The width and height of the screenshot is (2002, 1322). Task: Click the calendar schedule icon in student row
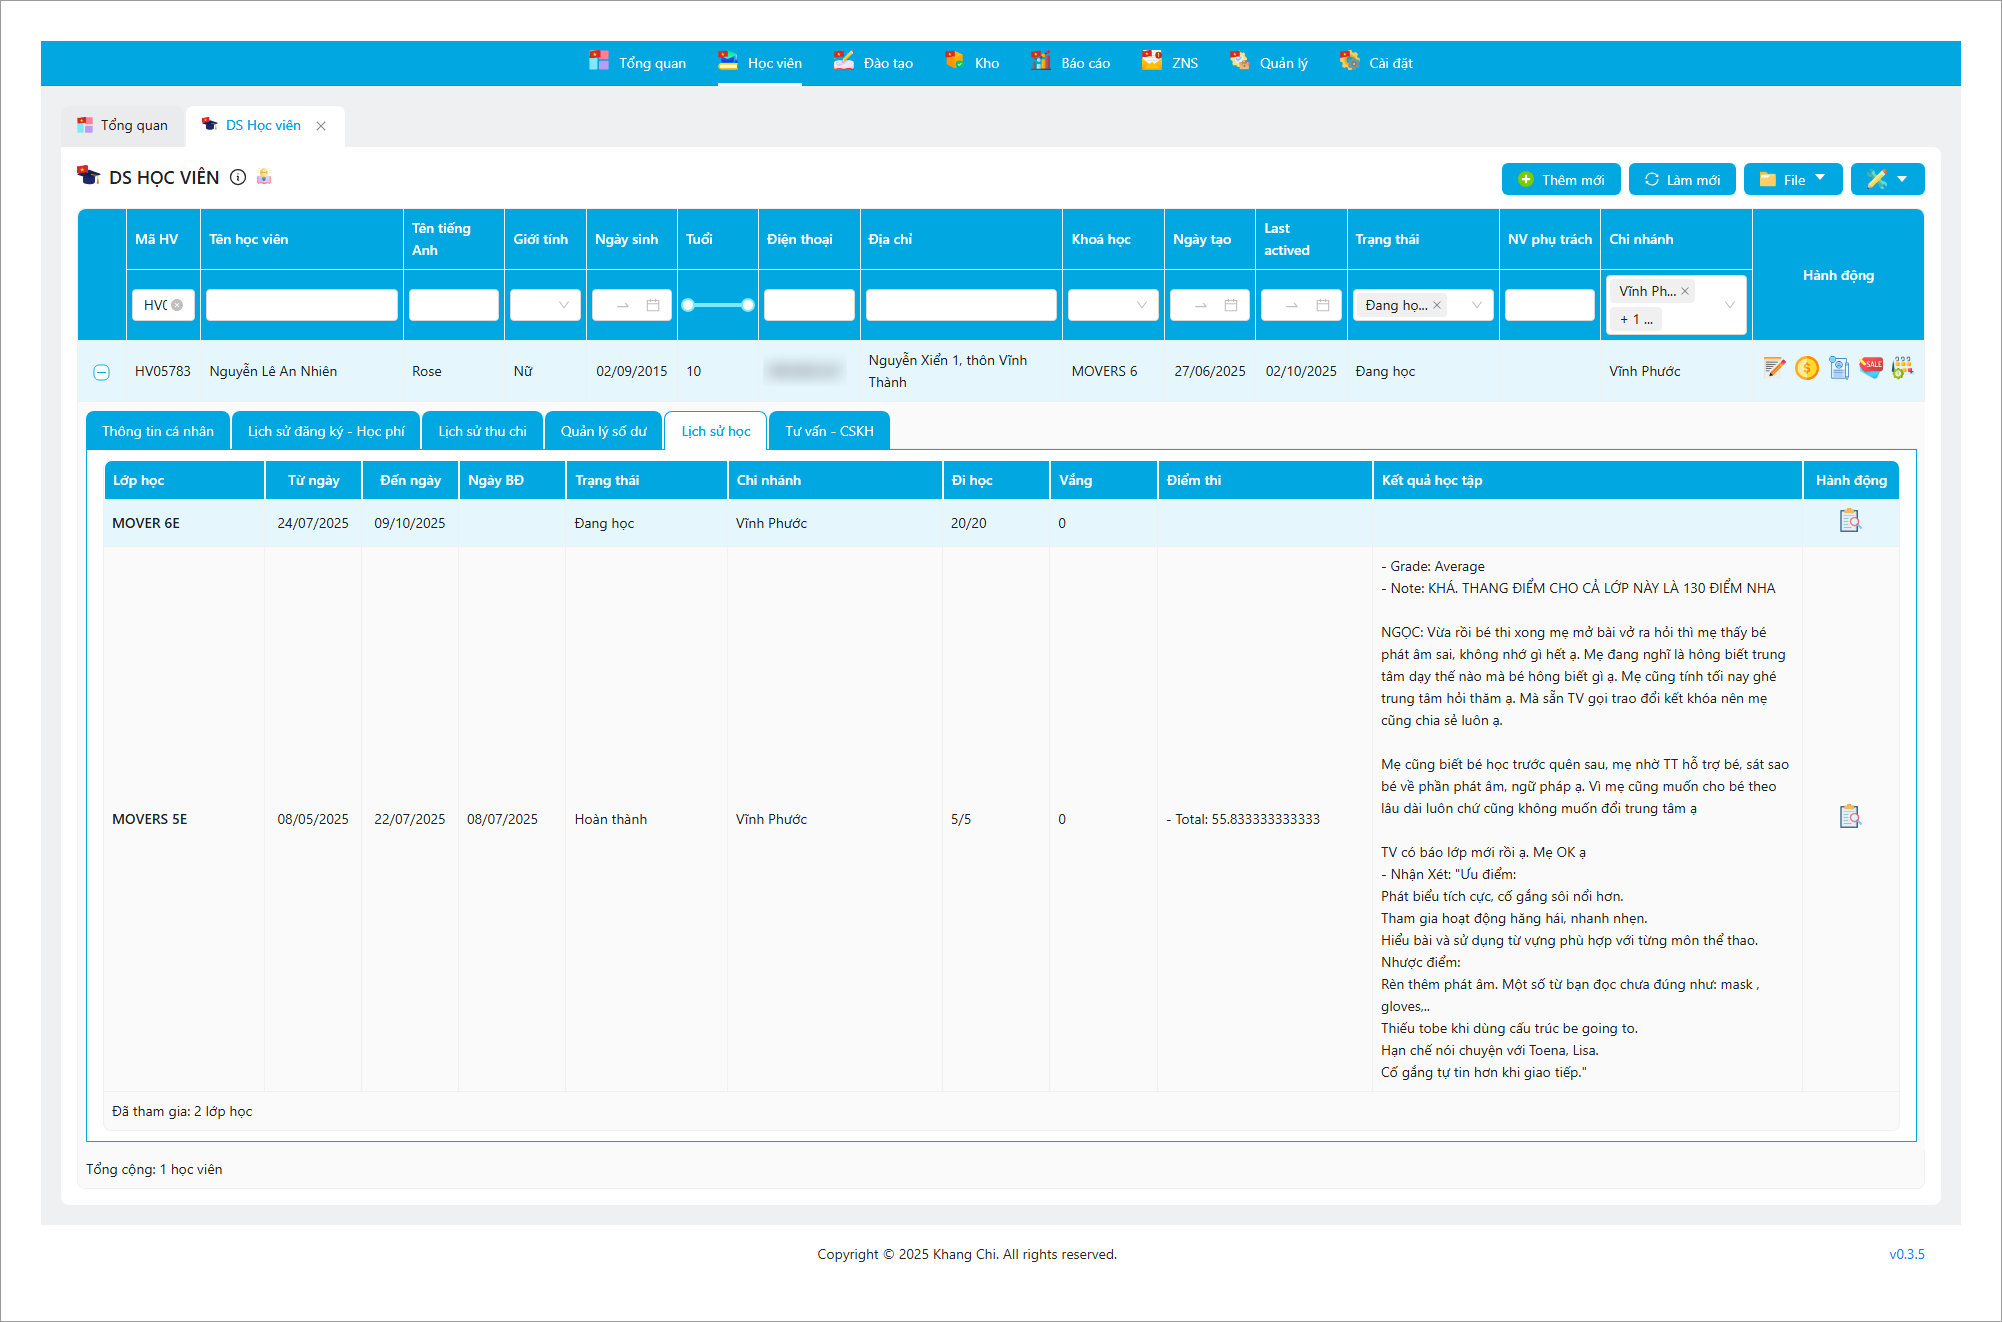tap(1902, 368)
